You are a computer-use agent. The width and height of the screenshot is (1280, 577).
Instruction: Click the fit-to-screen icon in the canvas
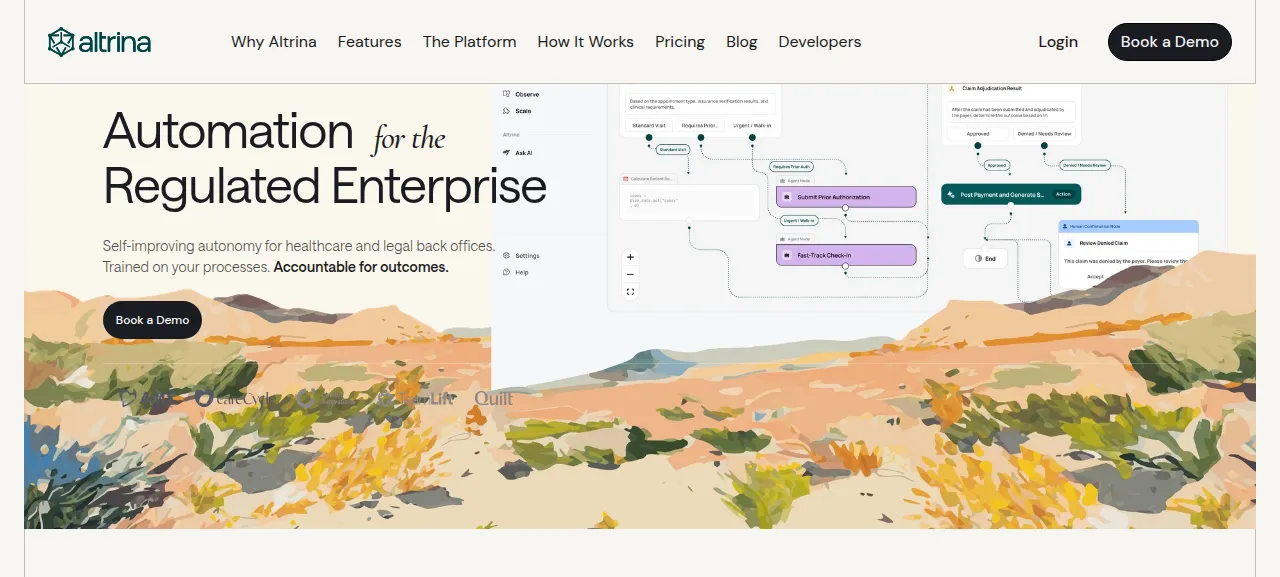(630, 292)
